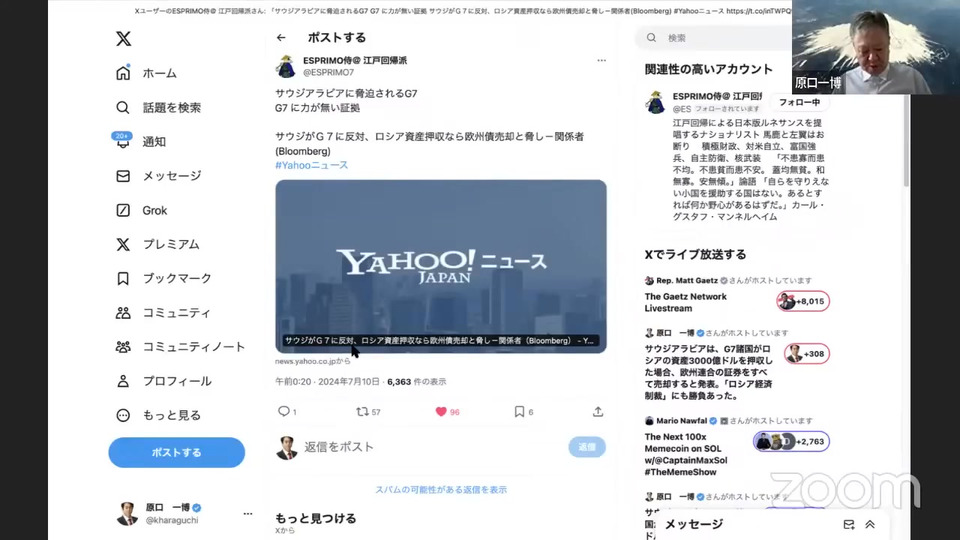The height and width of the screenshot is (540, 960).
Task: Click the page scrollbar on right
Action: tap(906, 140)
